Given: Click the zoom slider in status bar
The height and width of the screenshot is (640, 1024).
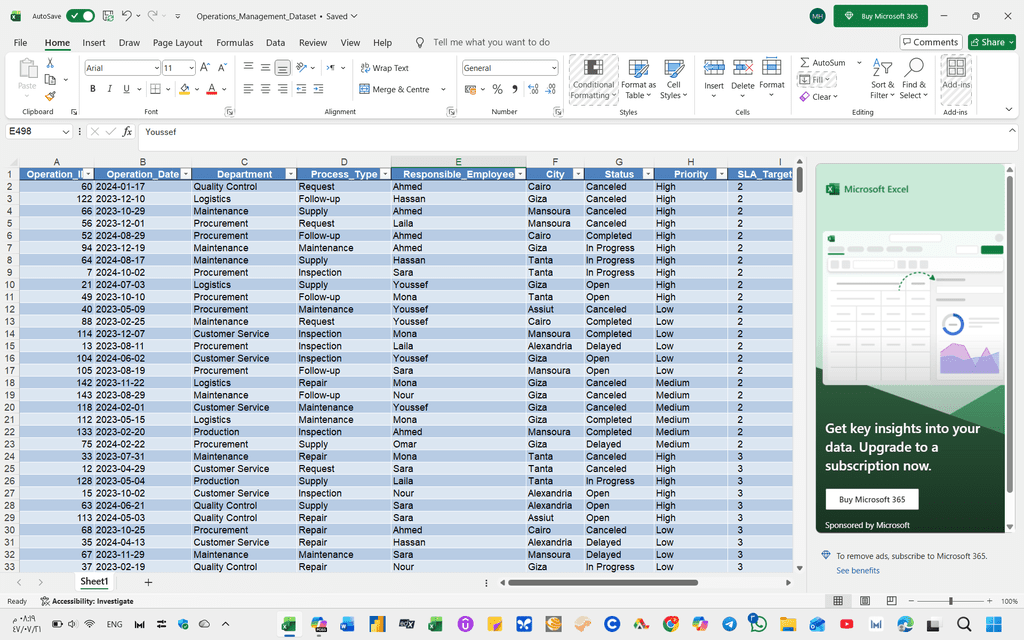Looking at the screenshot, I should tap(950, 601).
